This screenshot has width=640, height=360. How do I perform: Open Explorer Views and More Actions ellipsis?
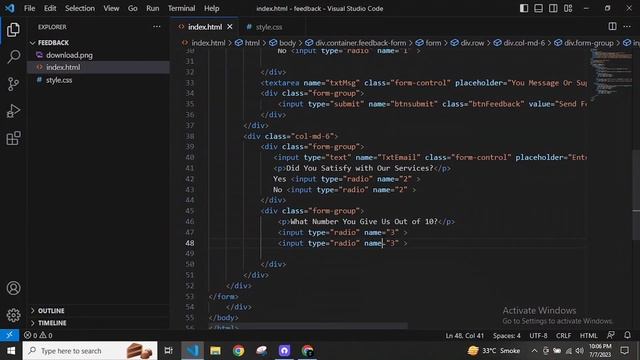(157, 27)
